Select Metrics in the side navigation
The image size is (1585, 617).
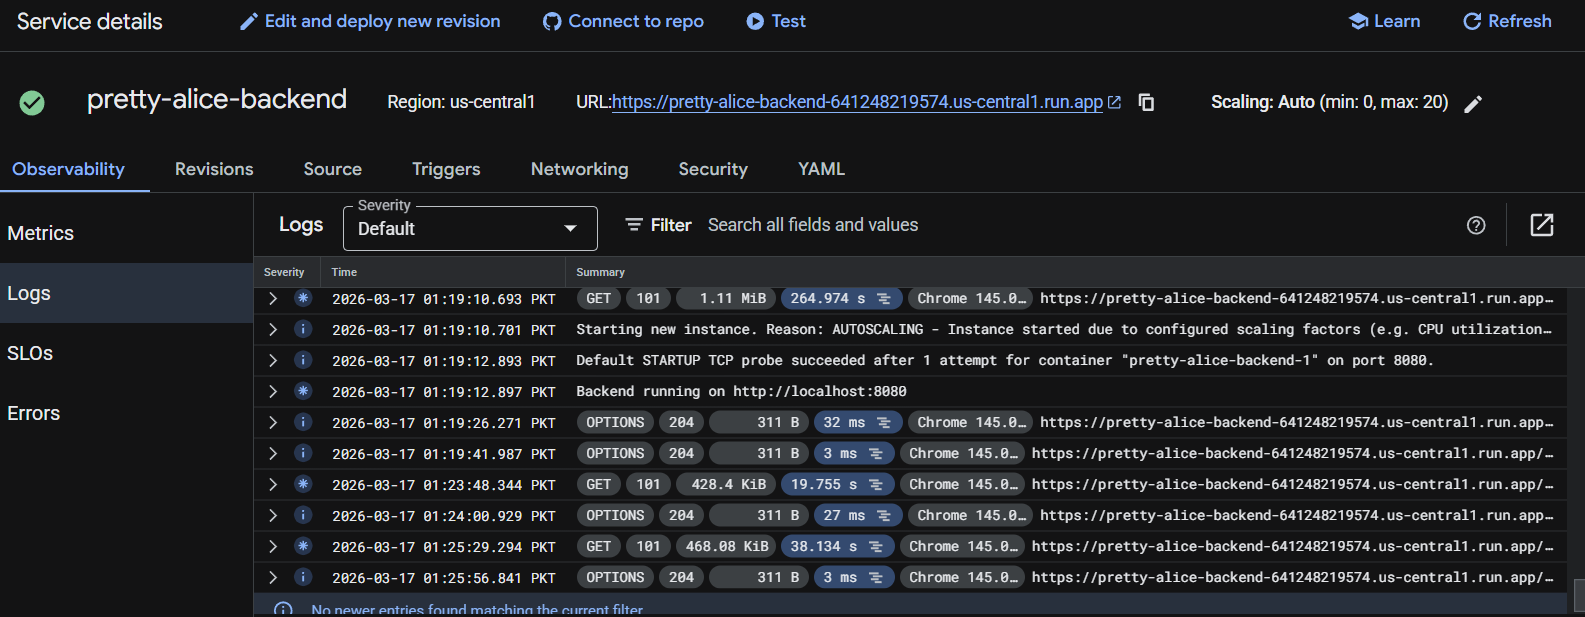tap(126, 233)
